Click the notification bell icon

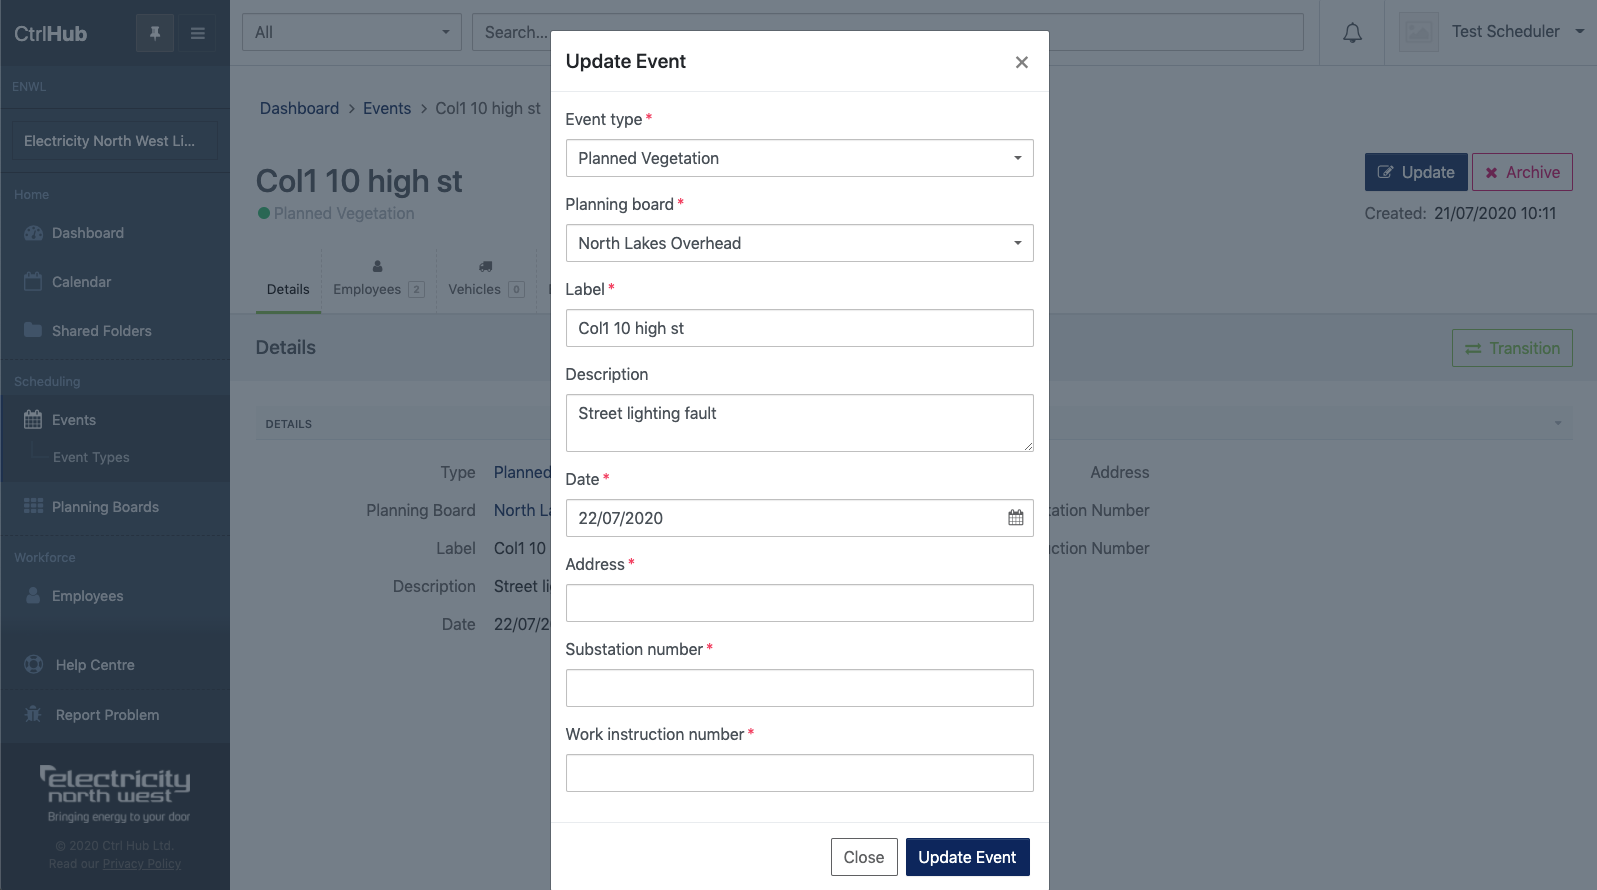point(1352,33)
